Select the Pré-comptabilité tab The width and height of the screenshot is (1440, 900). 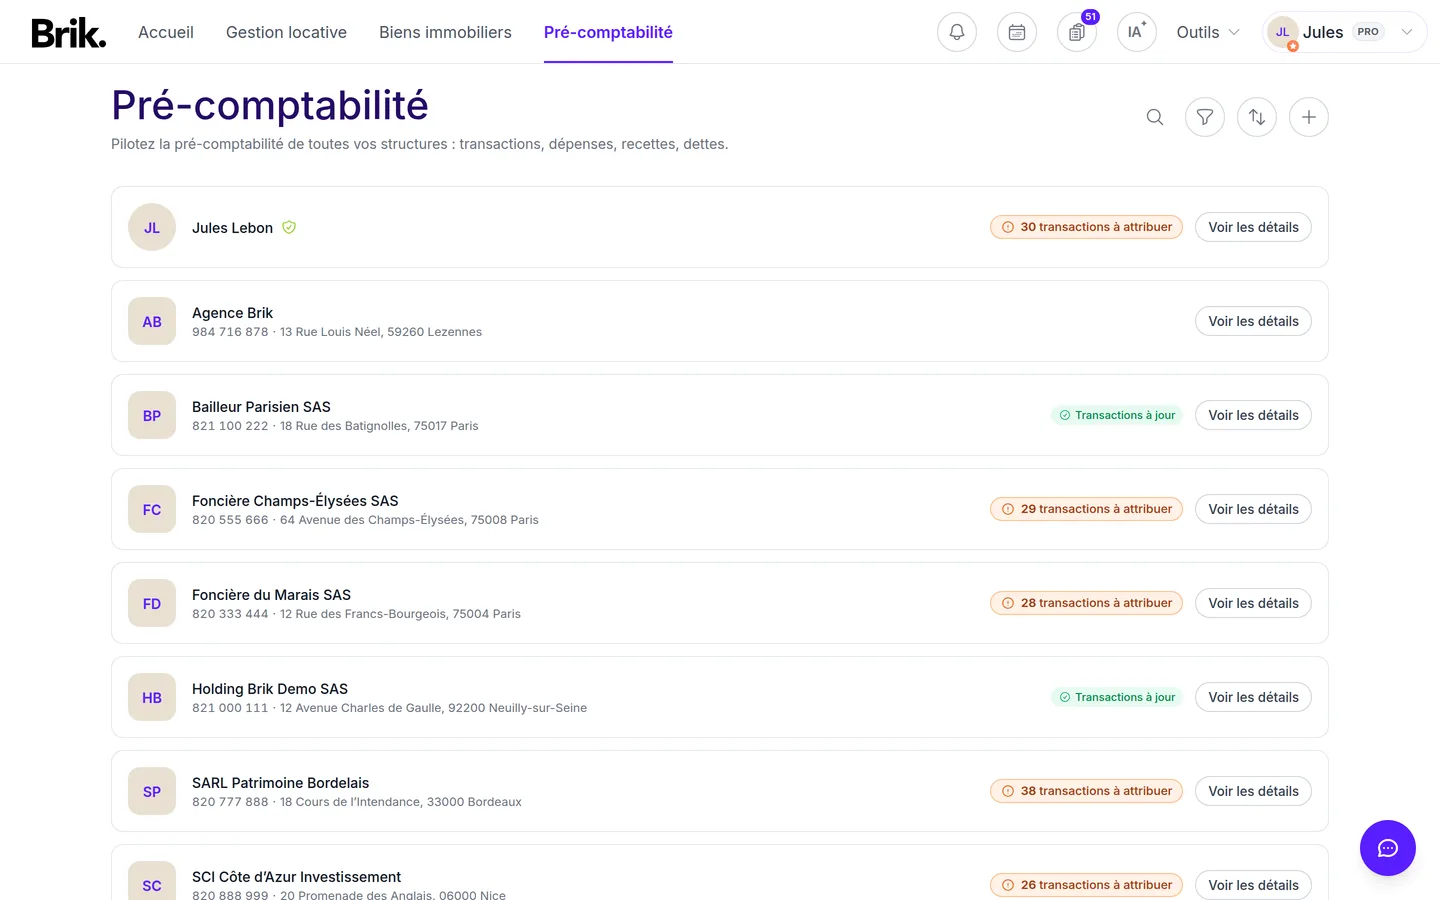click(608, 32)
